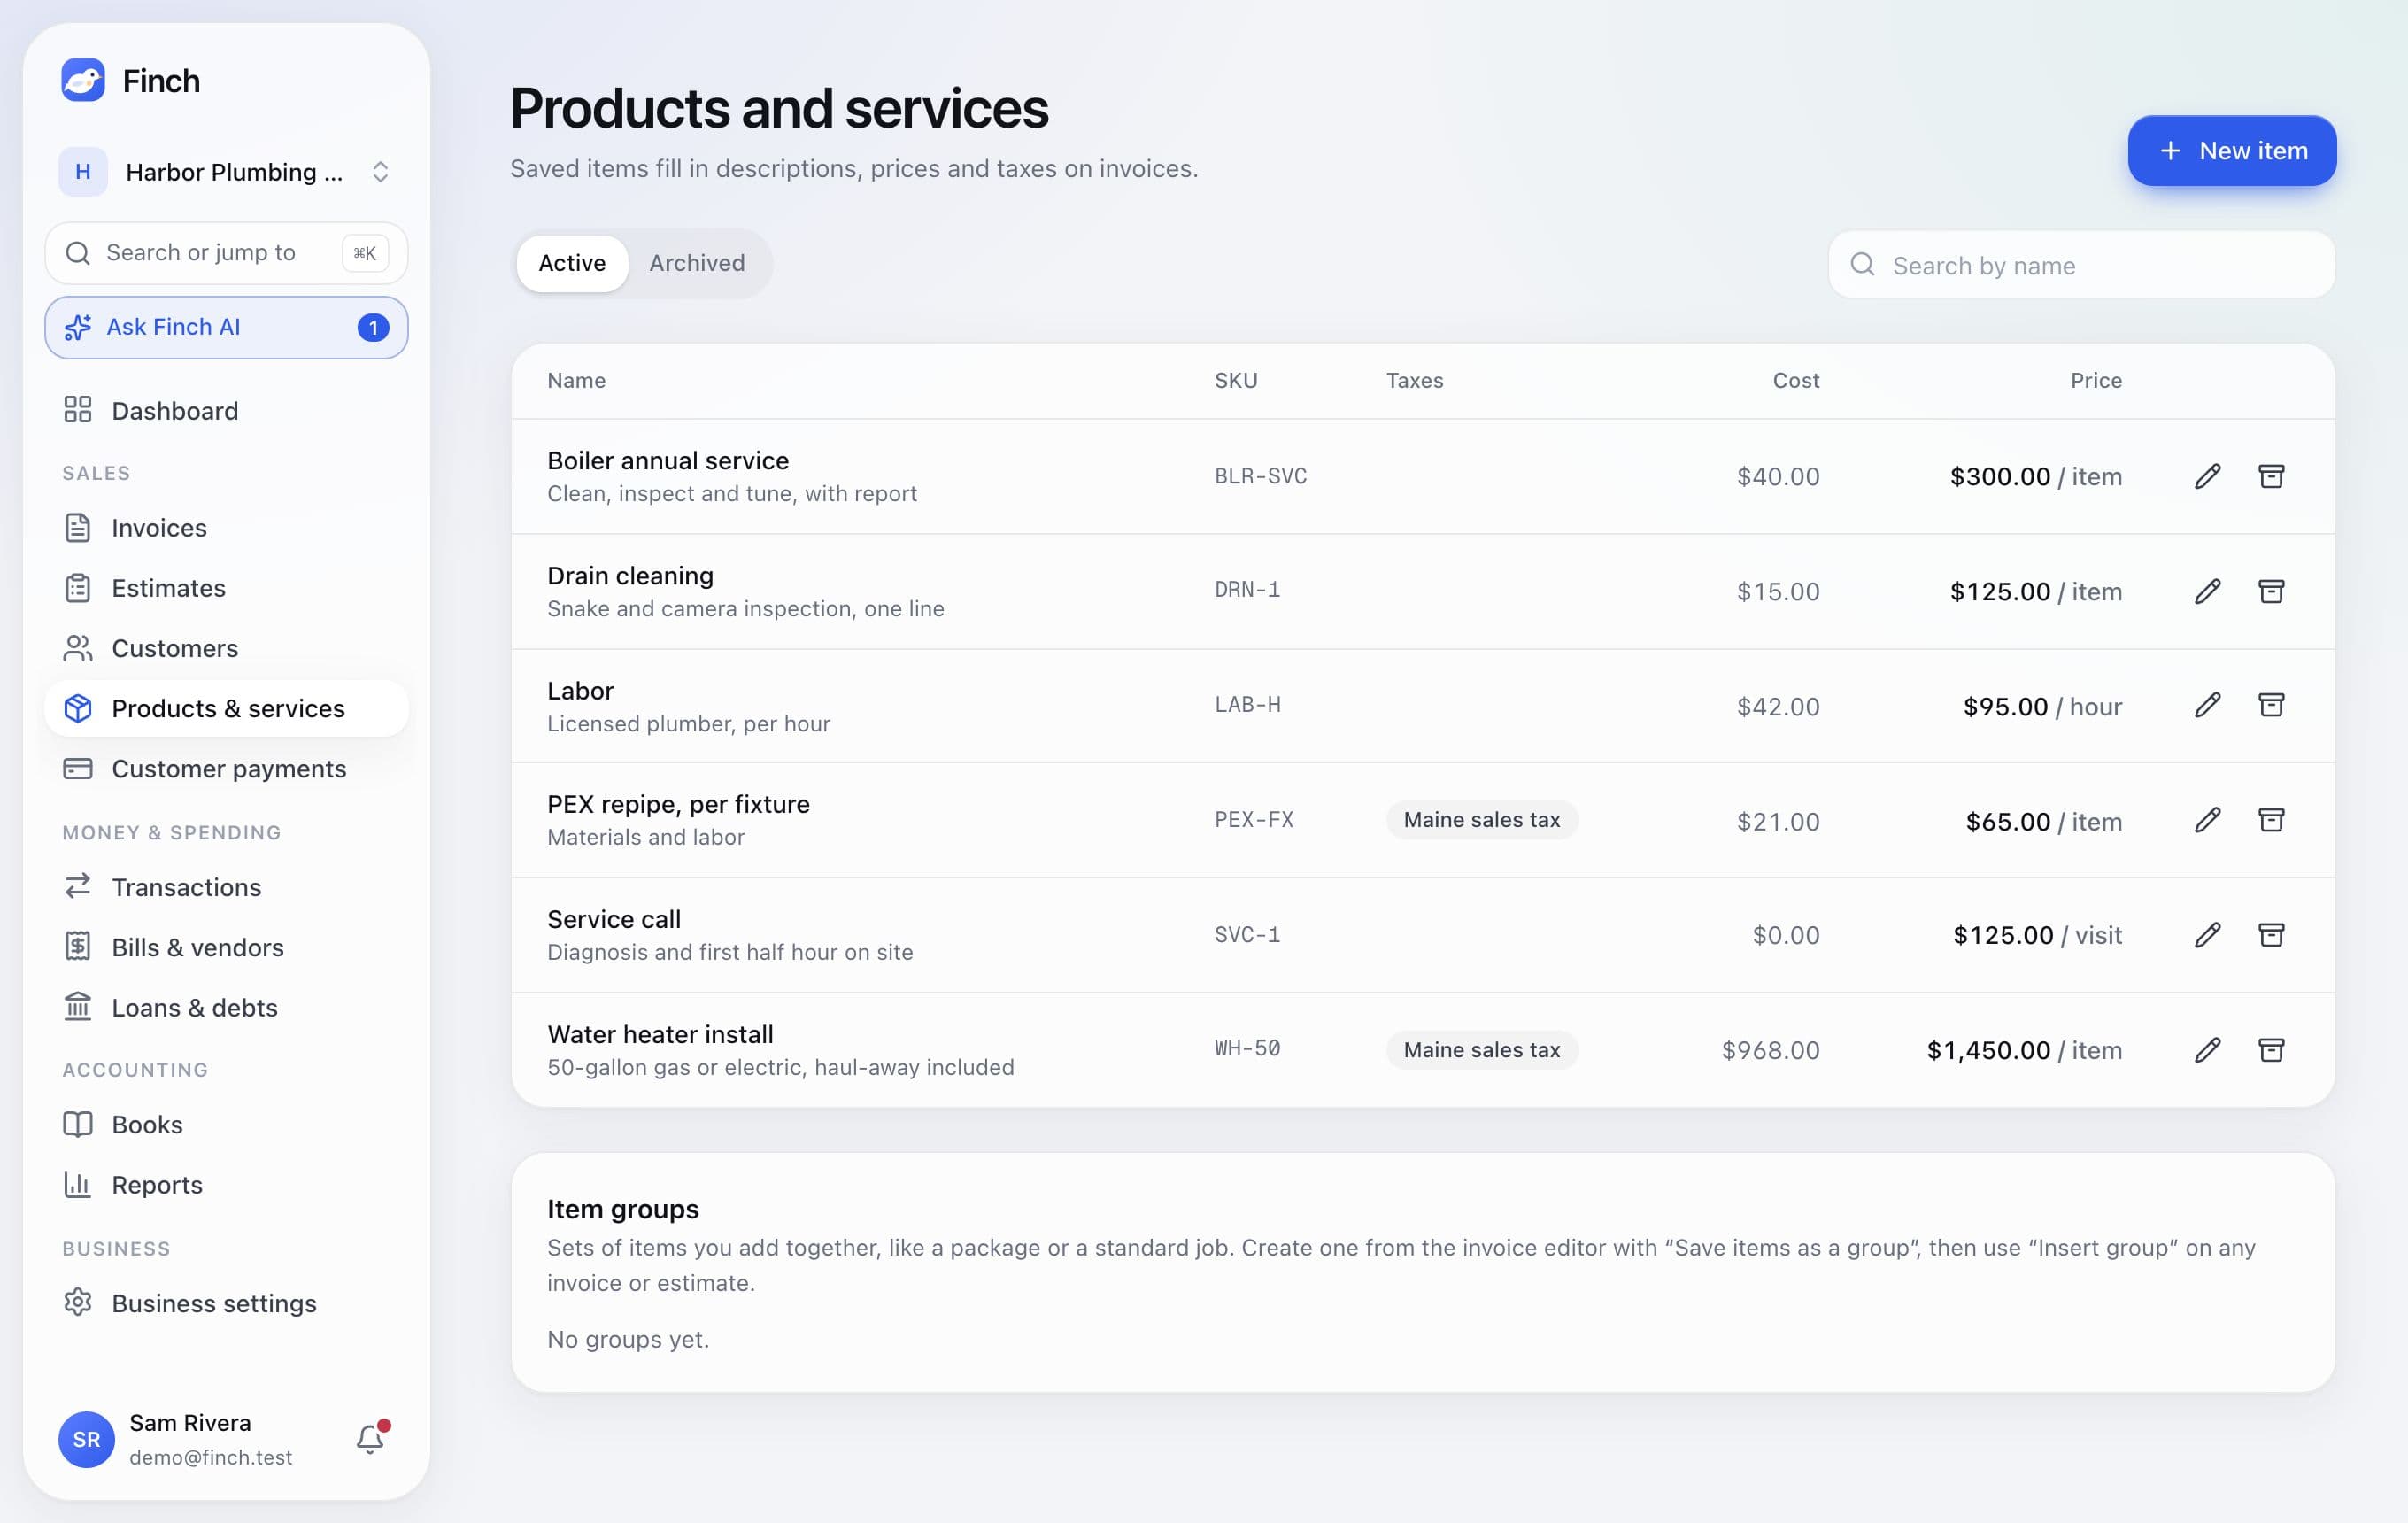Navigate to Customers
The image size is (2408, 1523).
[x=226, y=648]
